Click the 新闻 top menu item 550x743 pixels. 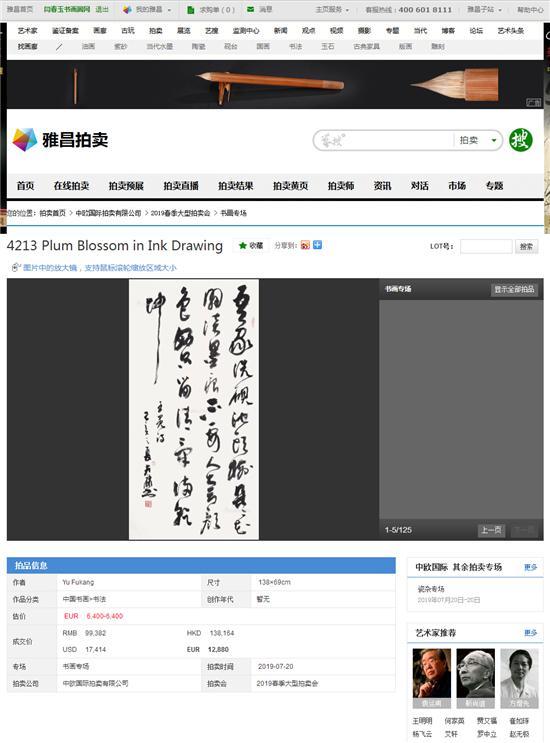(280, 30)
